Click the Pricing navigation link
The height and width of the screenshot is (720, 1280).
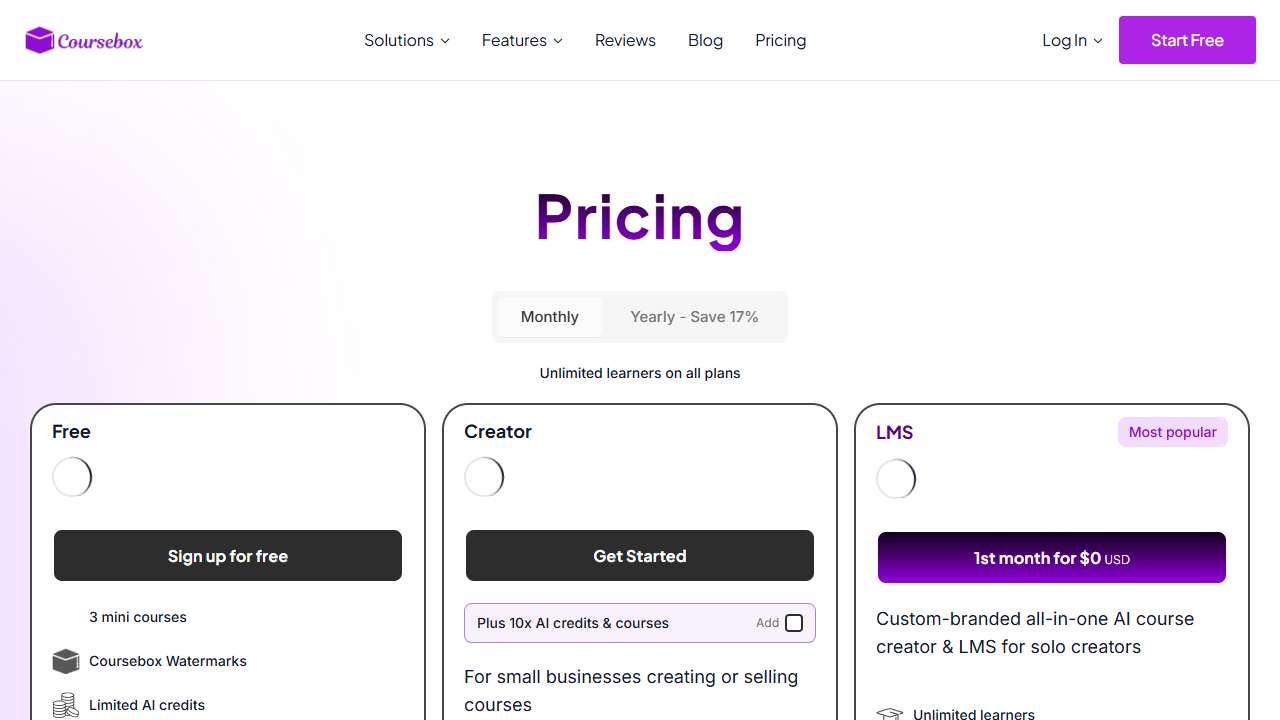click(780, 40)
